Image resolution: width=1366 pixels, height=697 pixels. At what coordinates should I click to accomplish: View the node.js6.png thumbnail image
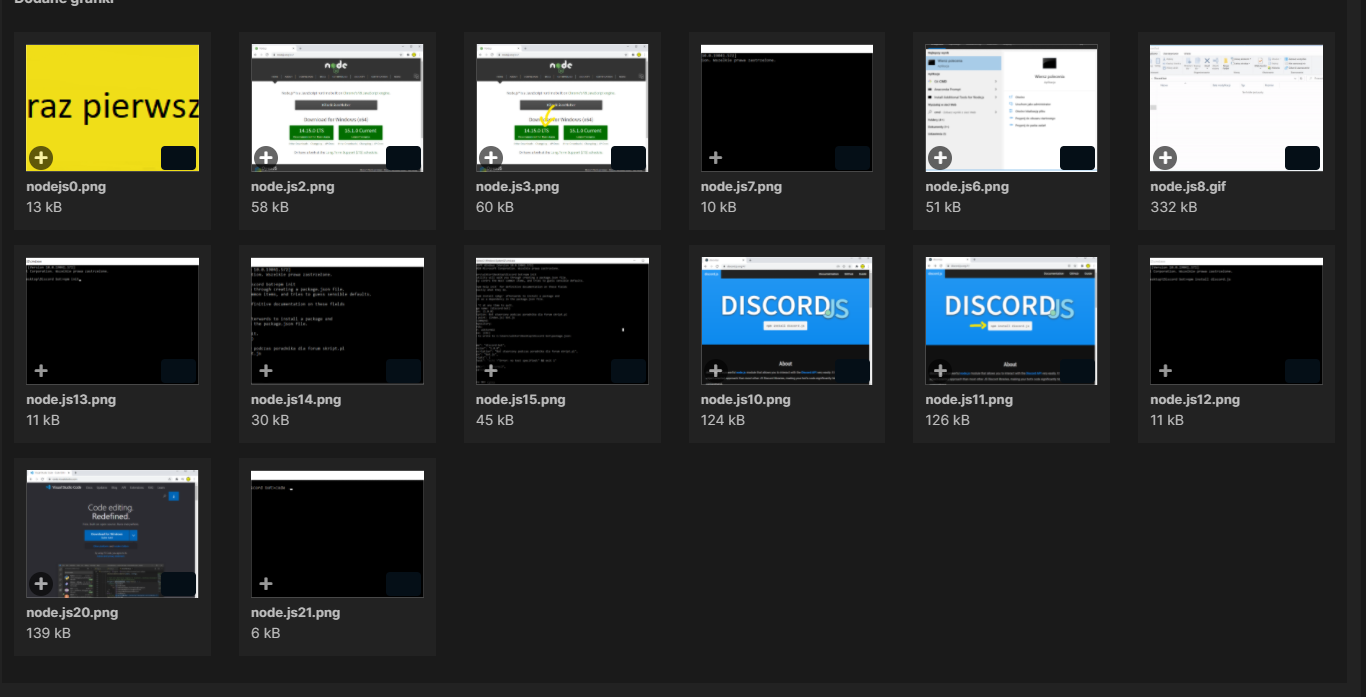[x=1011, y=108]
